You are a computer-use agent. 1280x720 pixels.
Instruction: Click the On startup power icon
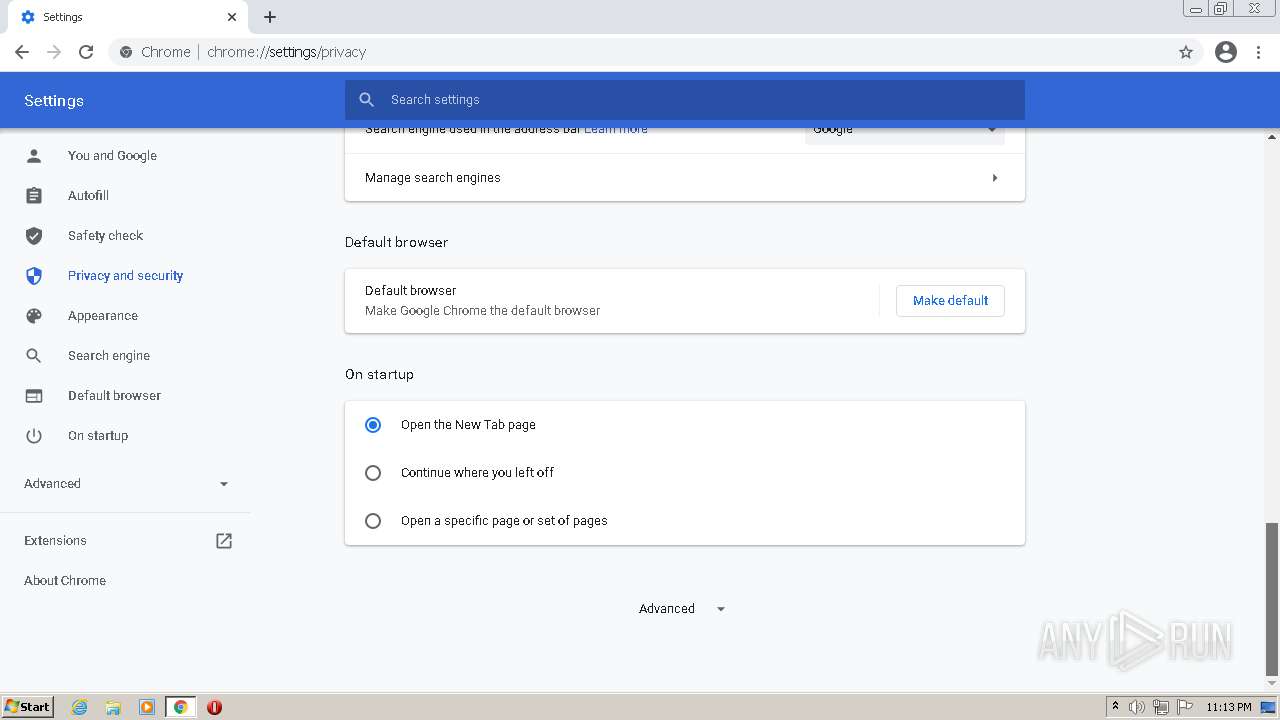[x=34, y=436]
